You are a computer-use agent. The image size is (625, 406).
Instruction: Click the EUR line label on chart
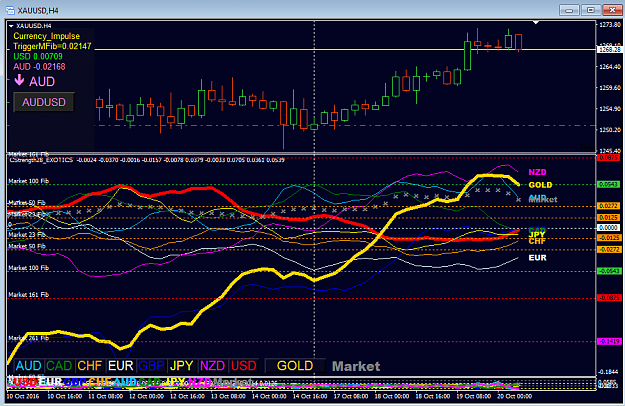pyautogui.click(x=537, y=258)
